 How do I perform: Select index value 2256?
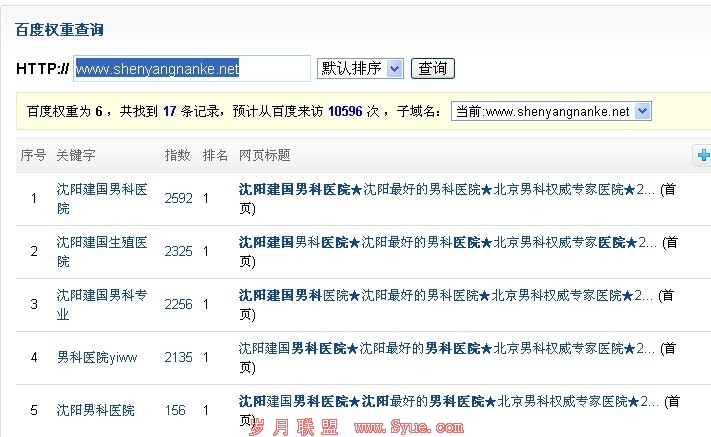(x=179, y=304)
